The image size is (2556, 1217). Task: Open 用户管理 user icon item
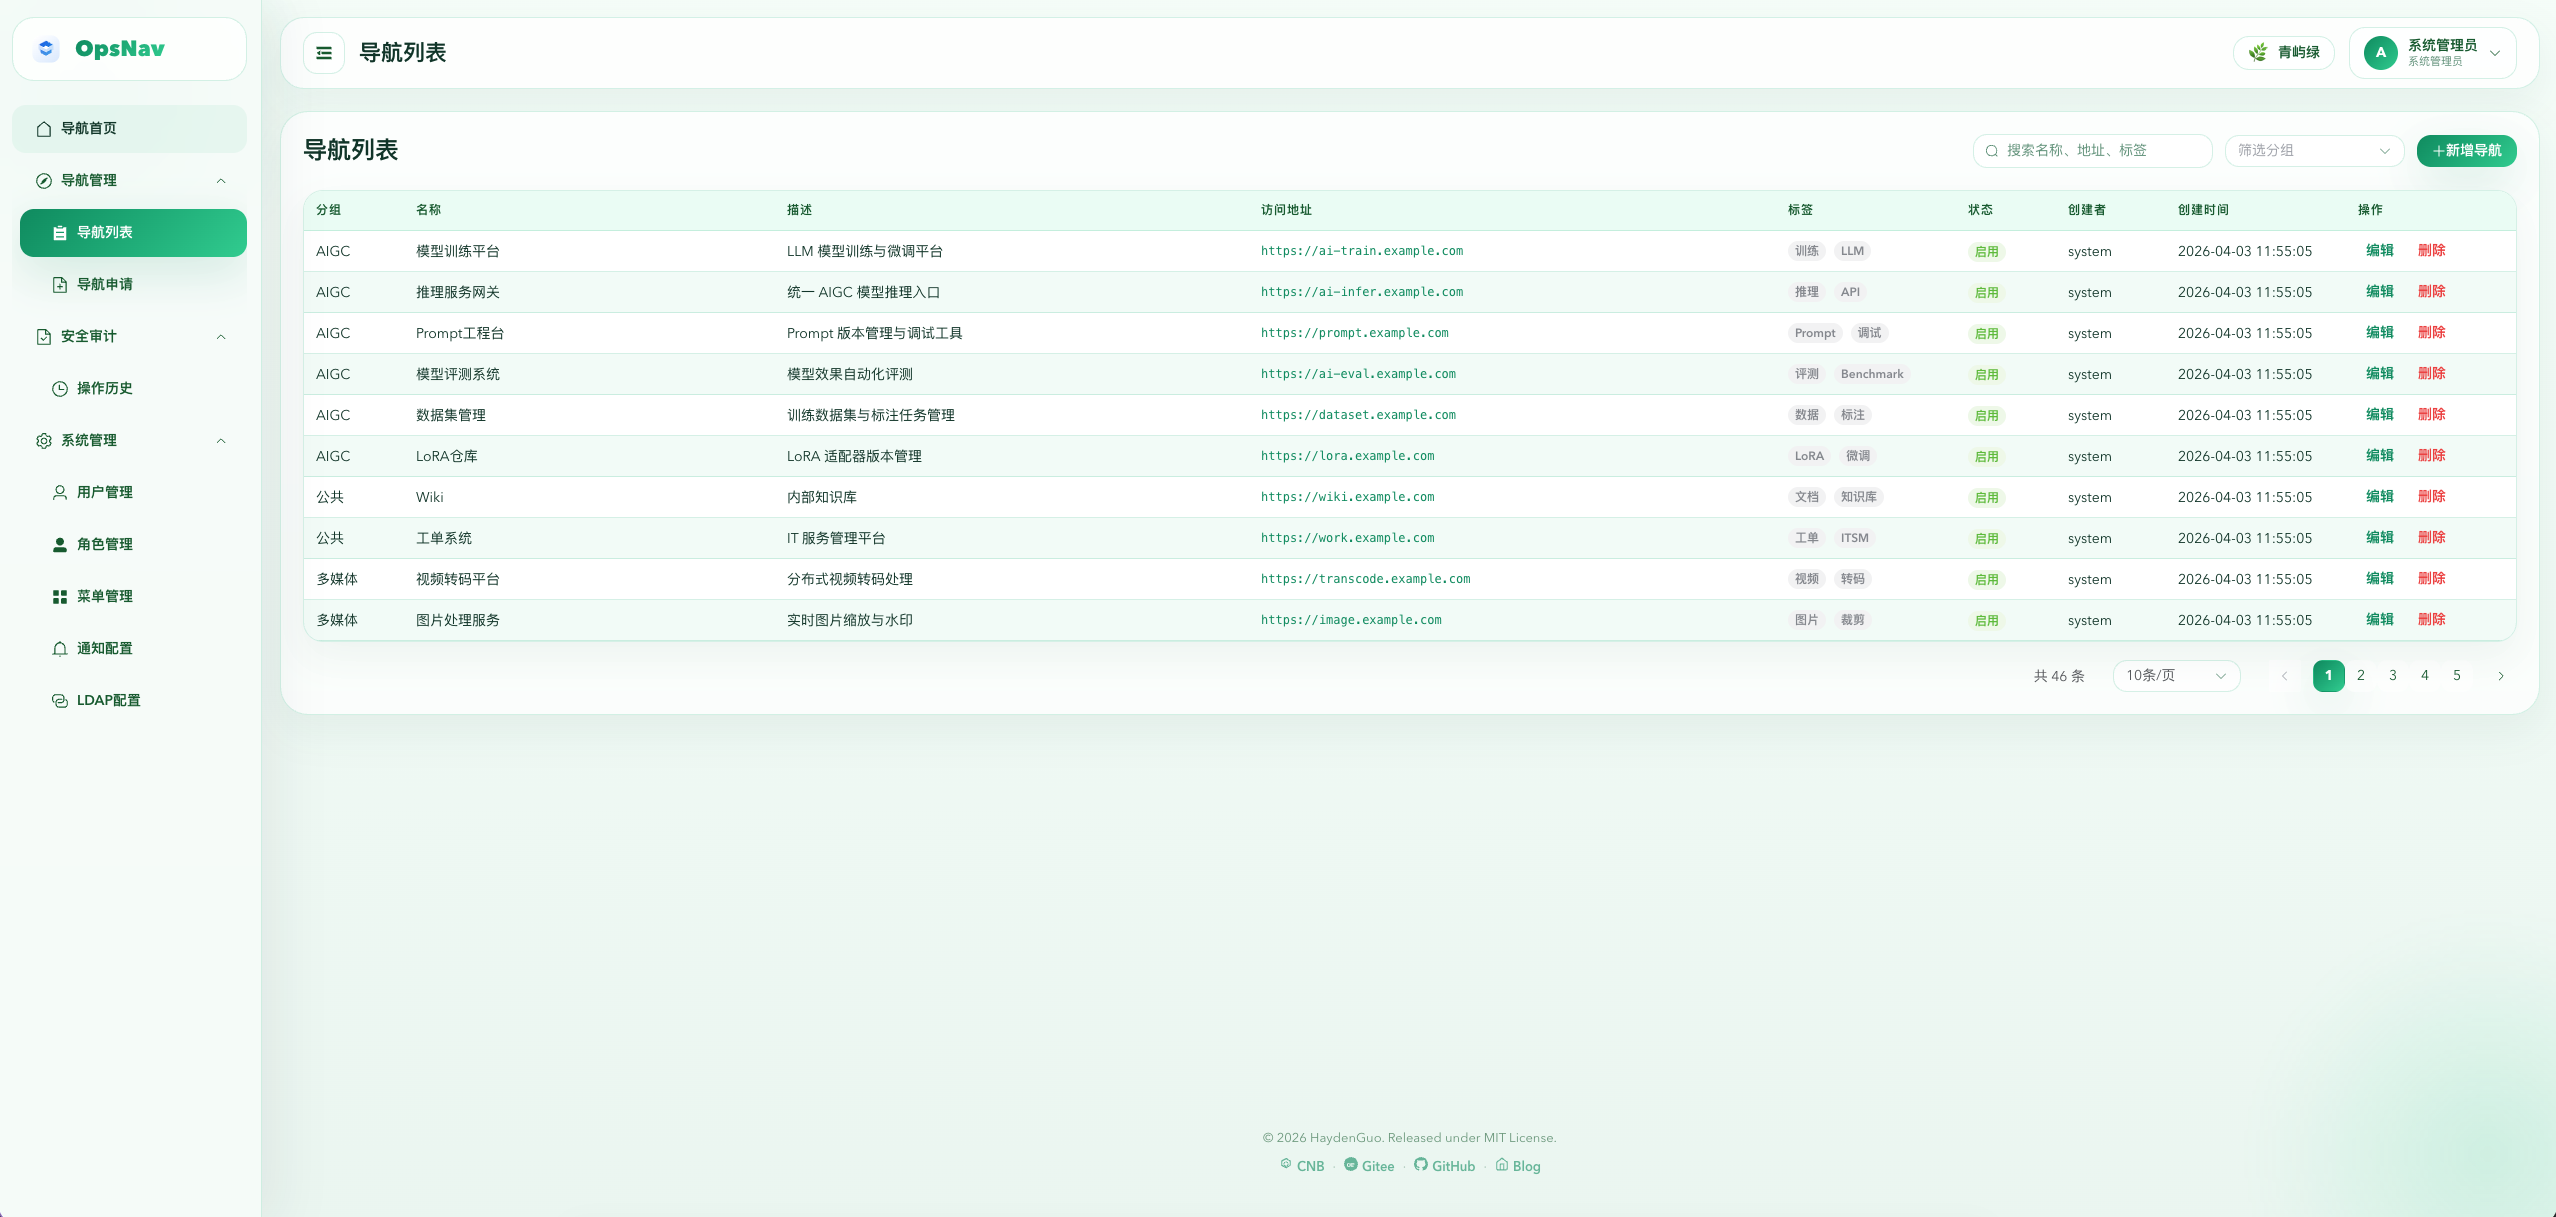point(60,493)
